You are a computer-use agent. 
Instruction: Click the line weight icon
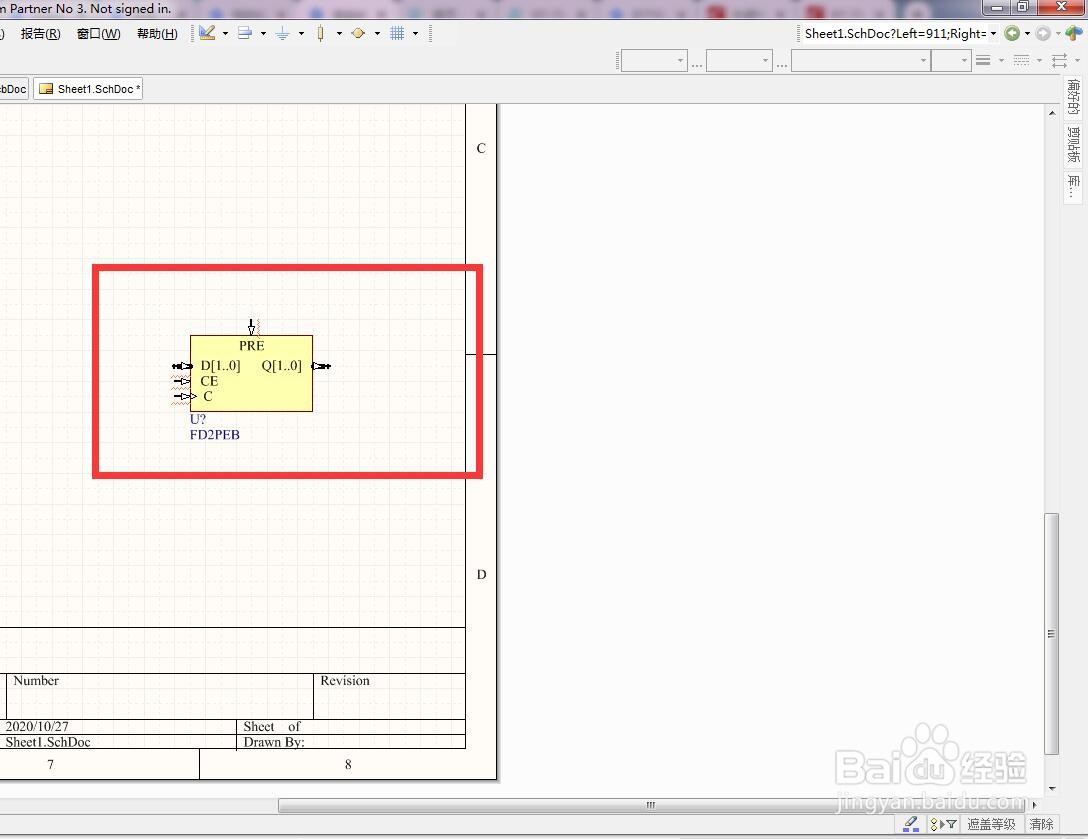[983, 60]
